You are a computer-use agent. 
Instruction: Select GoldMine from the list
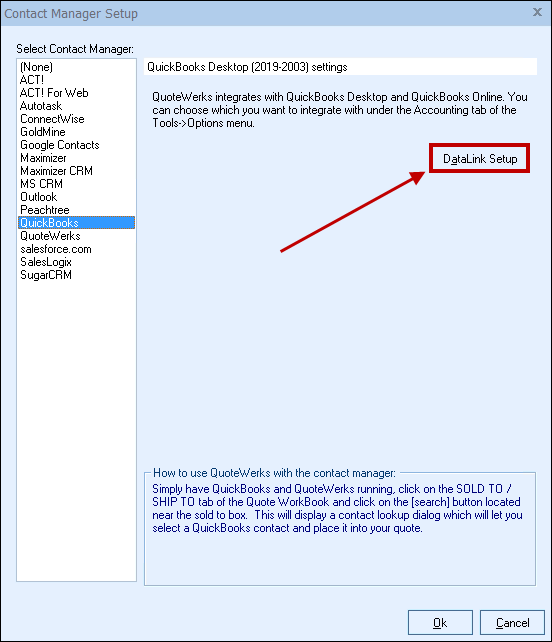click(77, 132)
